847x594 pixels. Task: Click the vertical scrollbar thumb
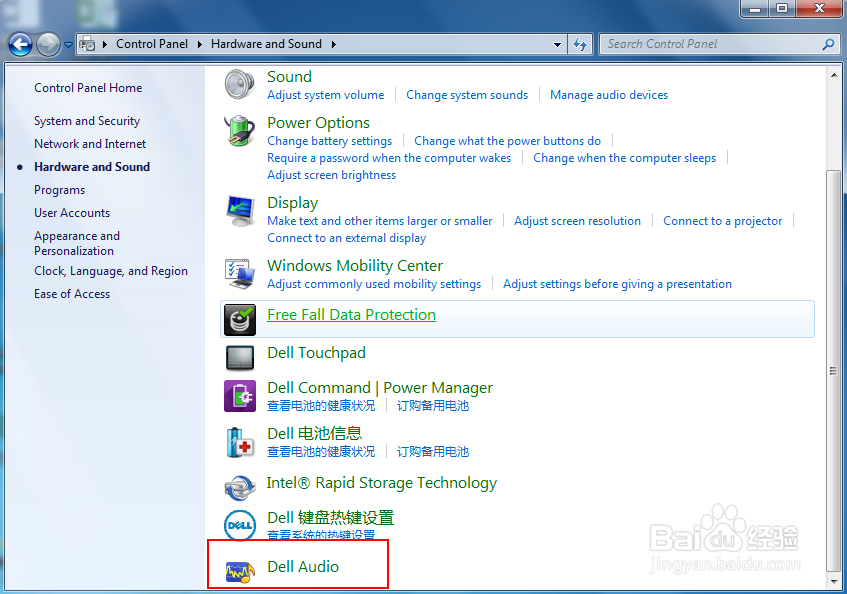834,370
